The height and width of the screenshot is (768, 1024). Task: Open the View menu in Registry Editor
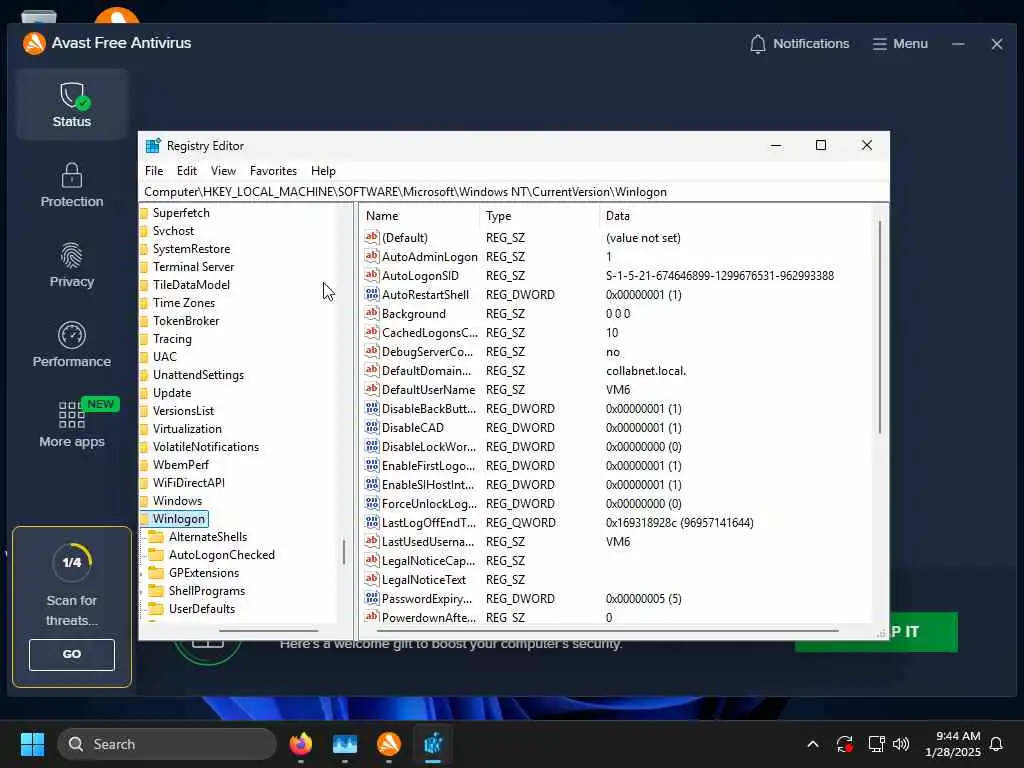point(223,171)
